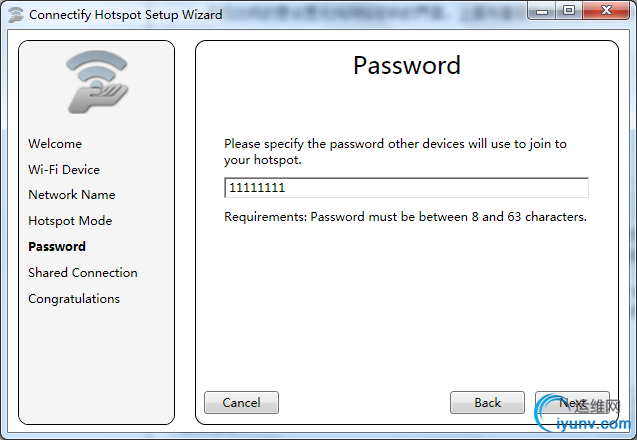
Task: Jump to the Hotspot Mode step
Action: coord(70,221)
